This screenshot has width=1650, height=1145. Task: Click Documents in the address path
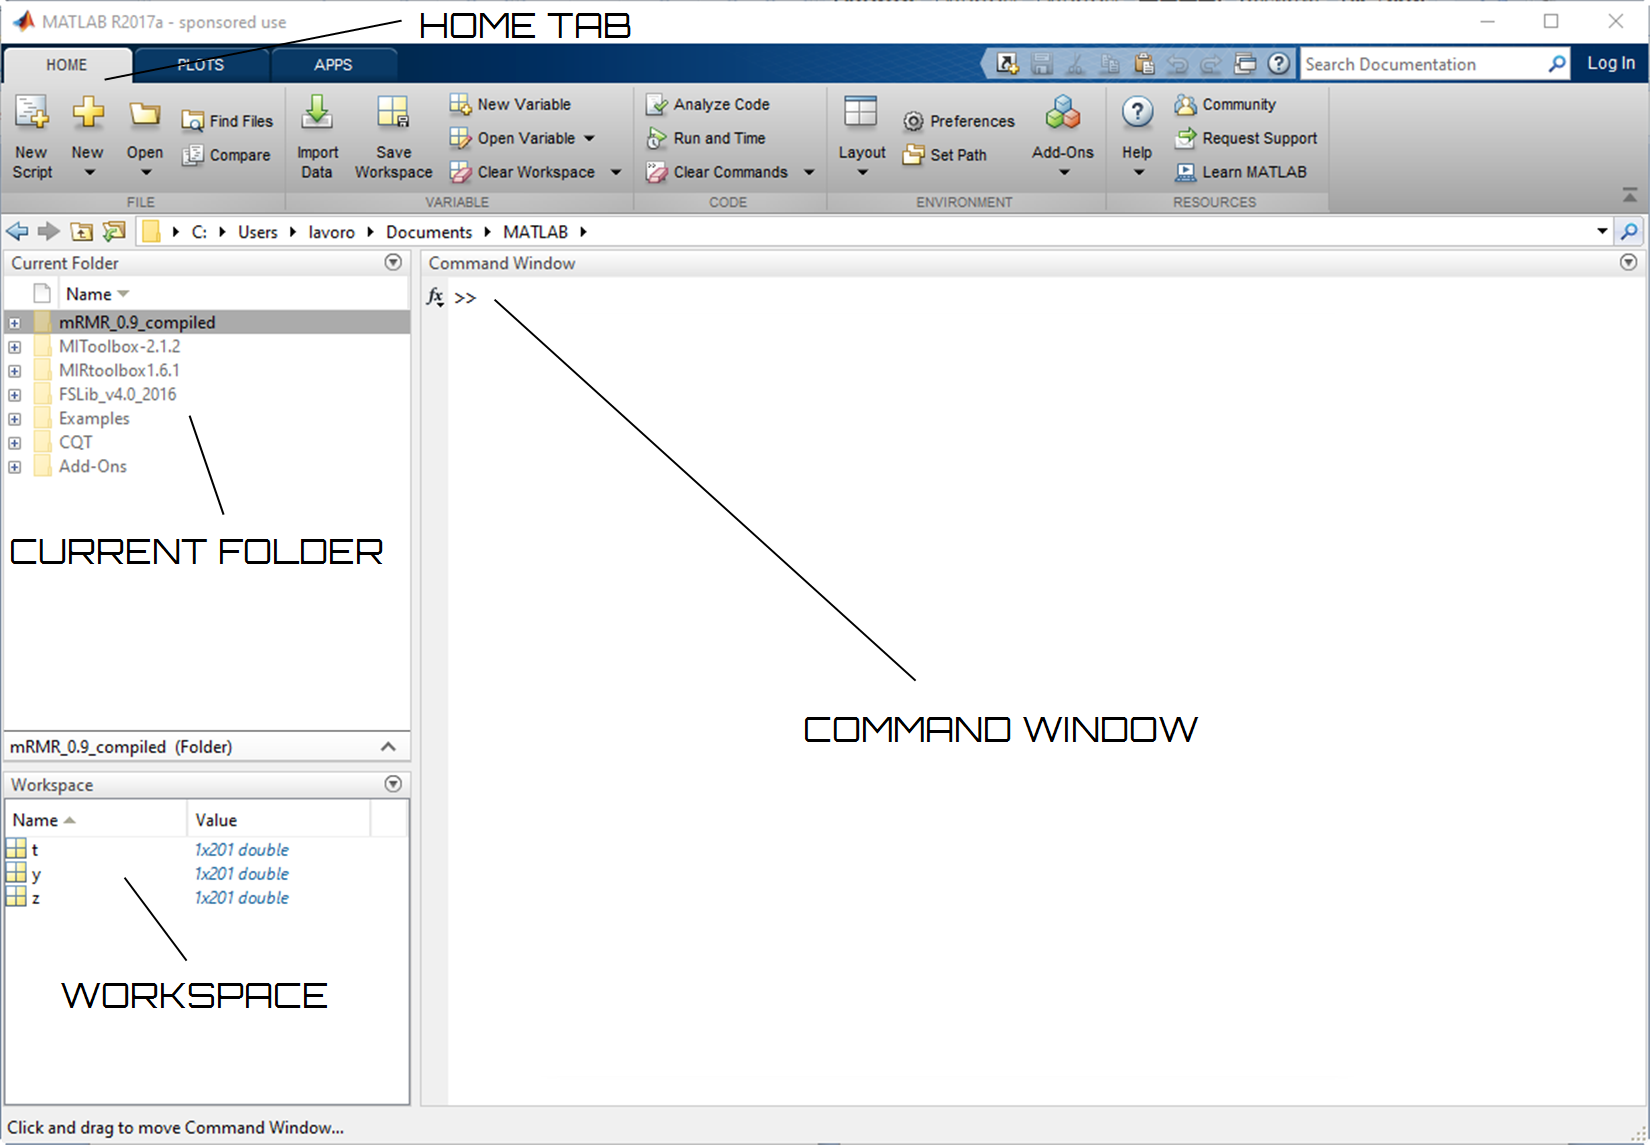(429, 232)
